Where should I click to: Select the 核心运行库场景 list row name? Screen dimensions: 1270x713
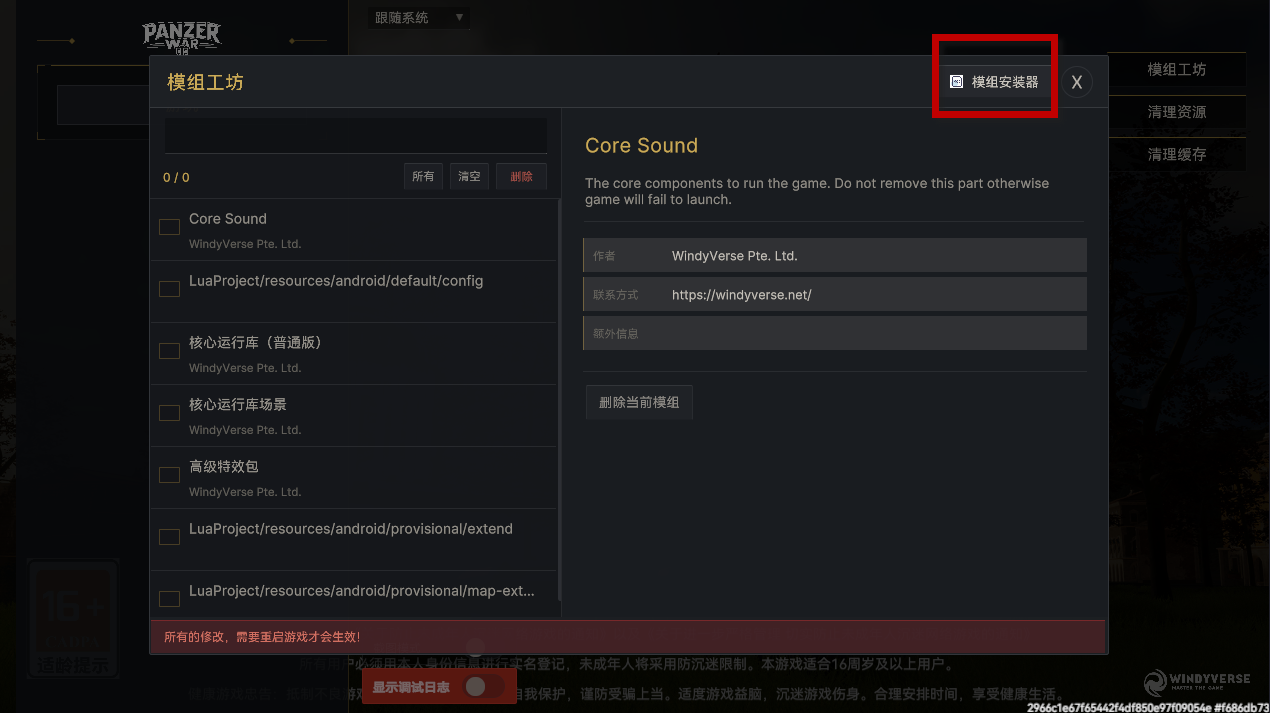pyautogui.click(x=238, y=405)
